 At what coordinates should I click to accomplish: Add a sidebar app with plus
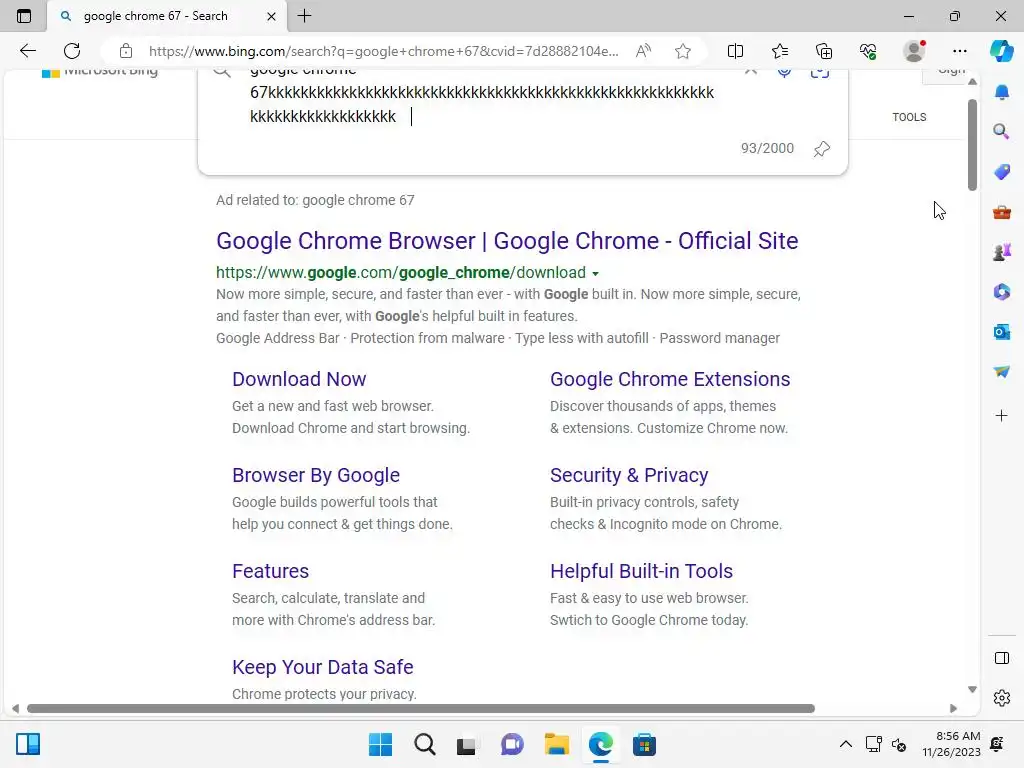[x=1002, y=415]
